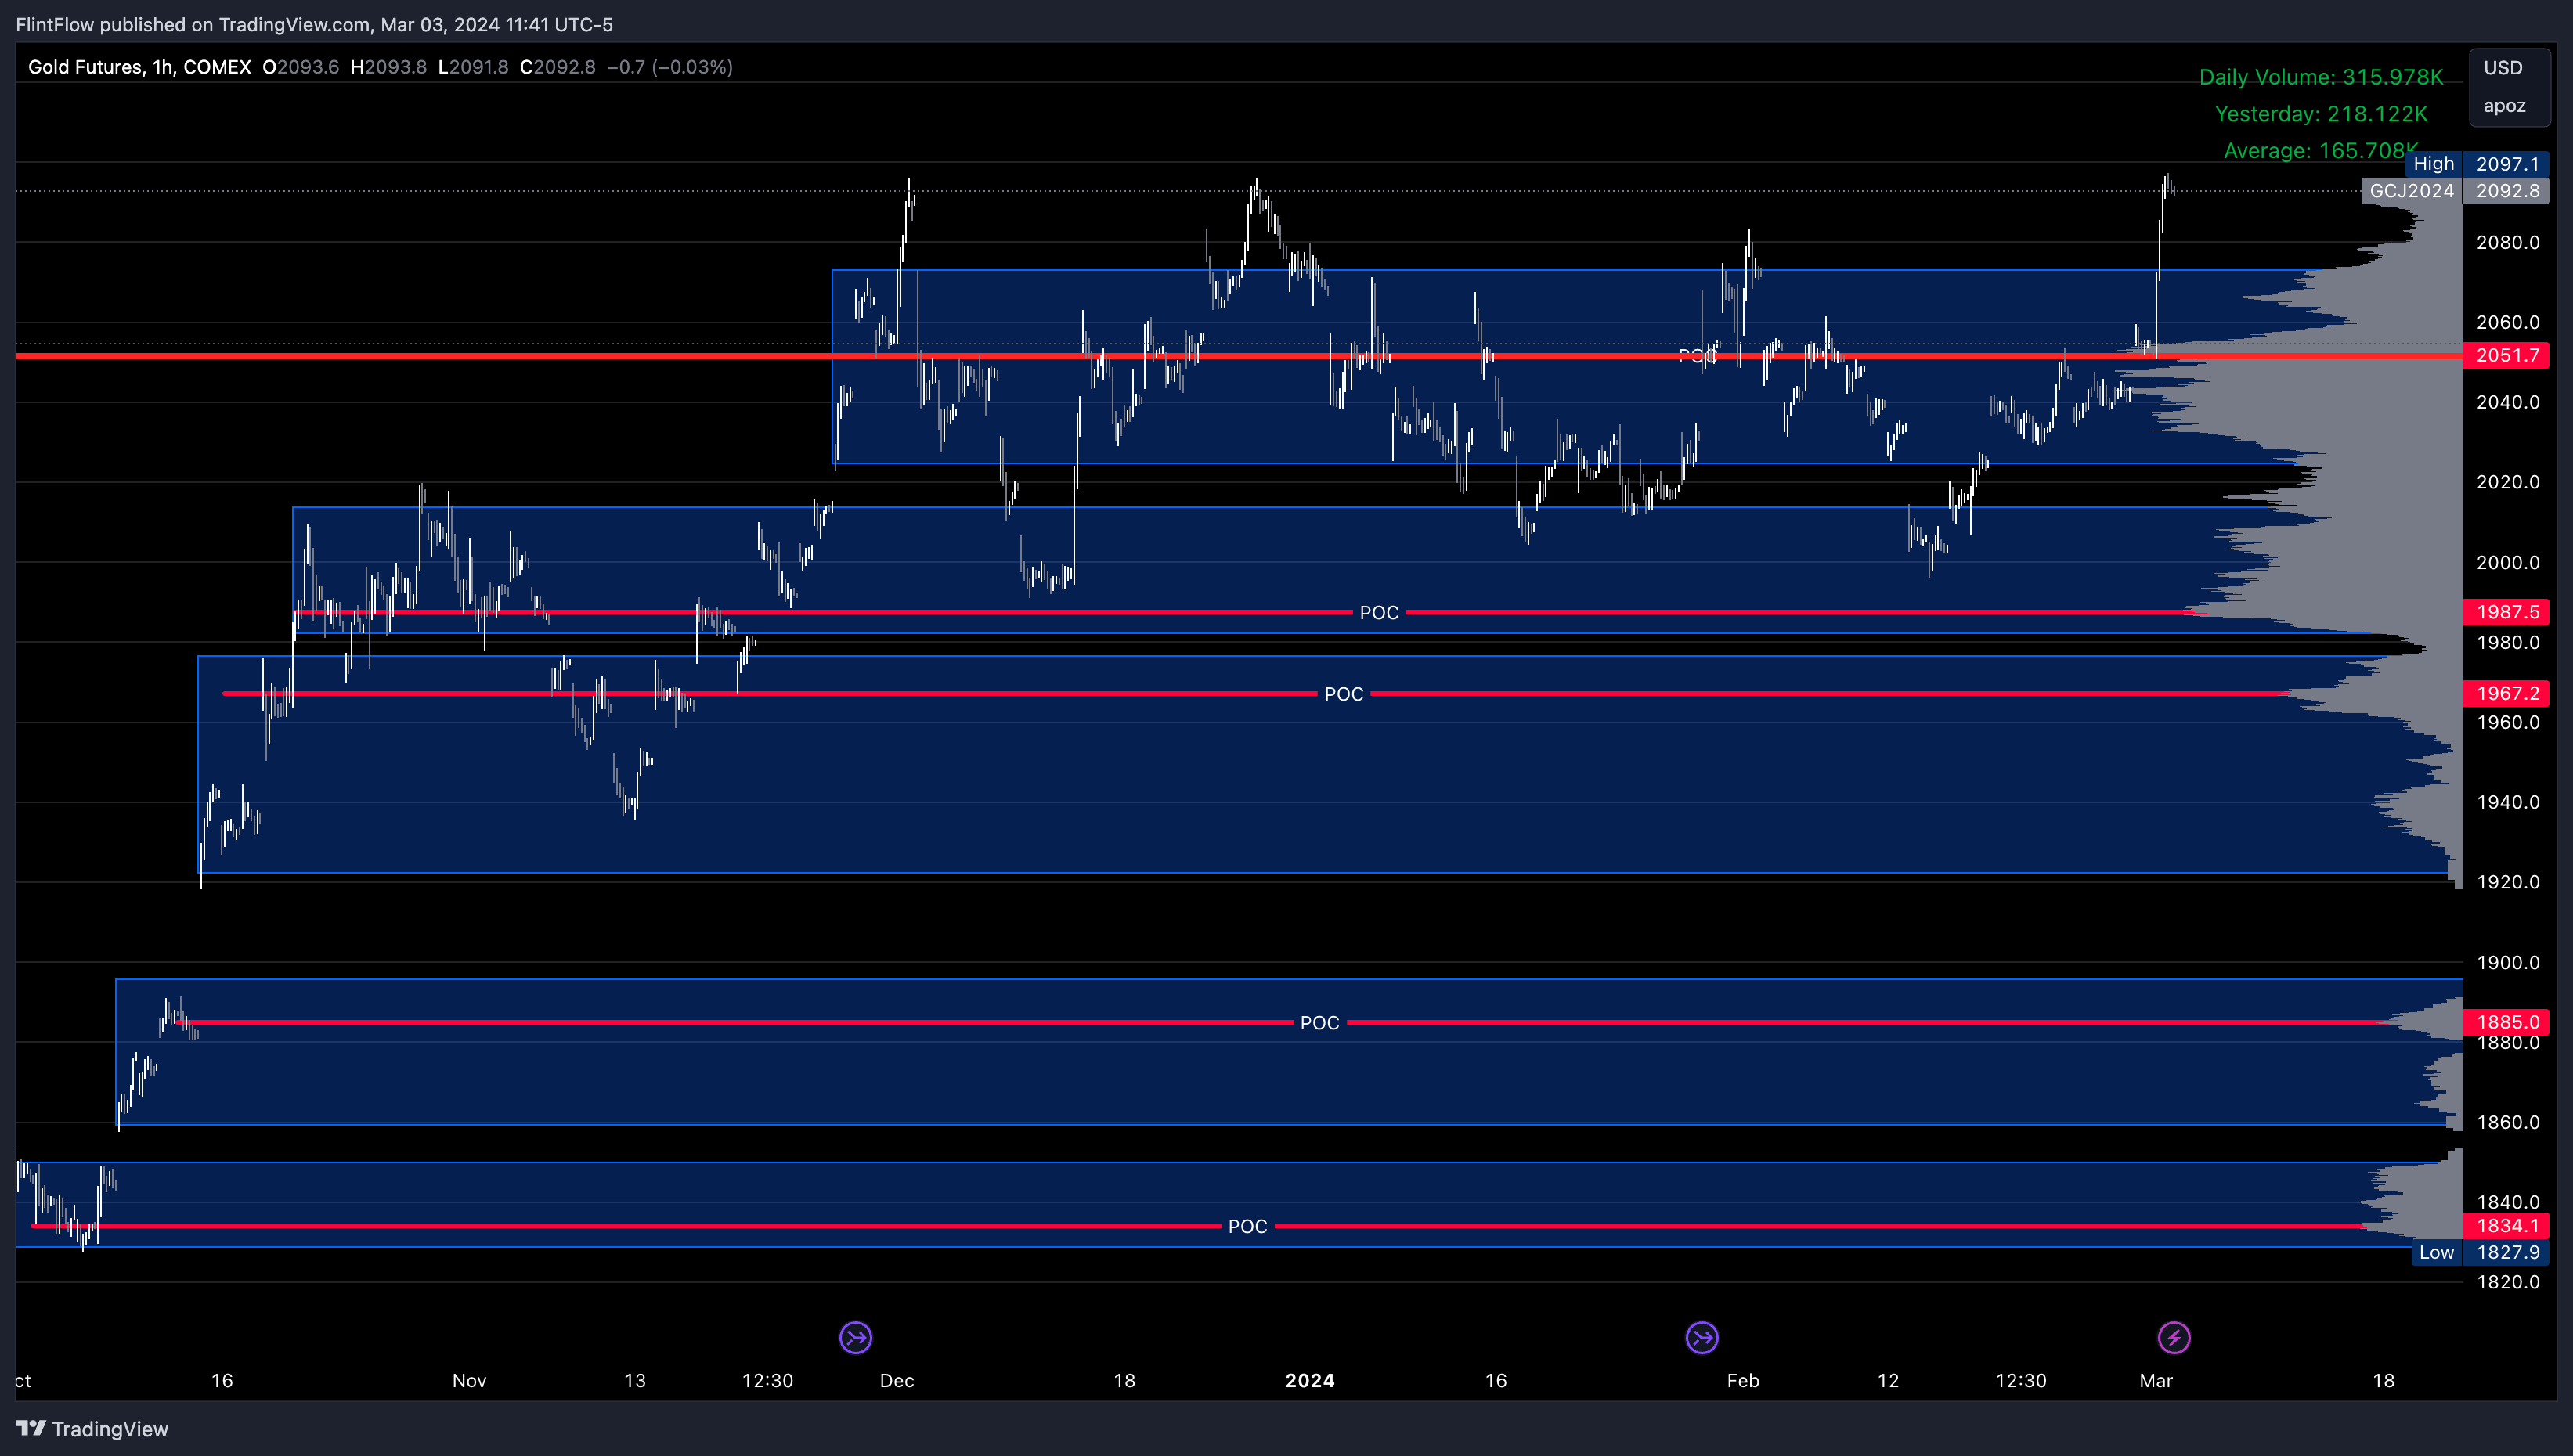The height and width of the screenshot is (1456, 2573).
Task: Click the contract rollover icon near Feb
Action: [x=1701, y=1337]
